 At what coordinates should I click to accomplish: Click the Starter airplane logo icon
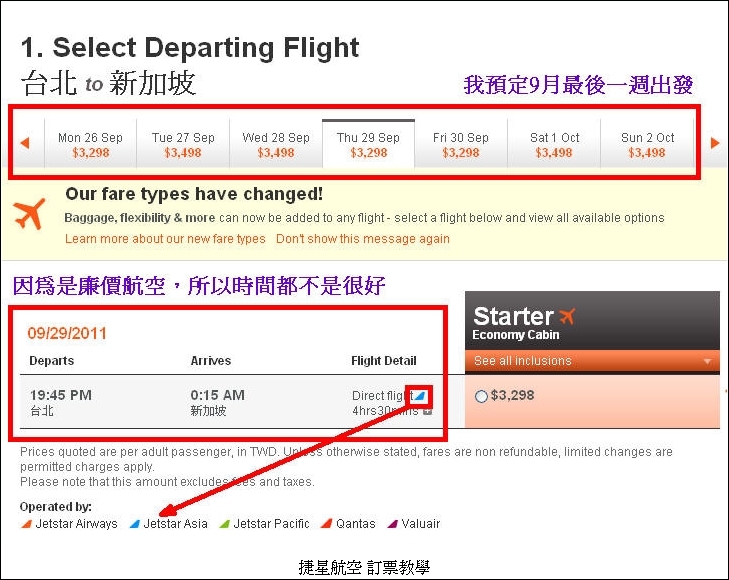(567, 316)
